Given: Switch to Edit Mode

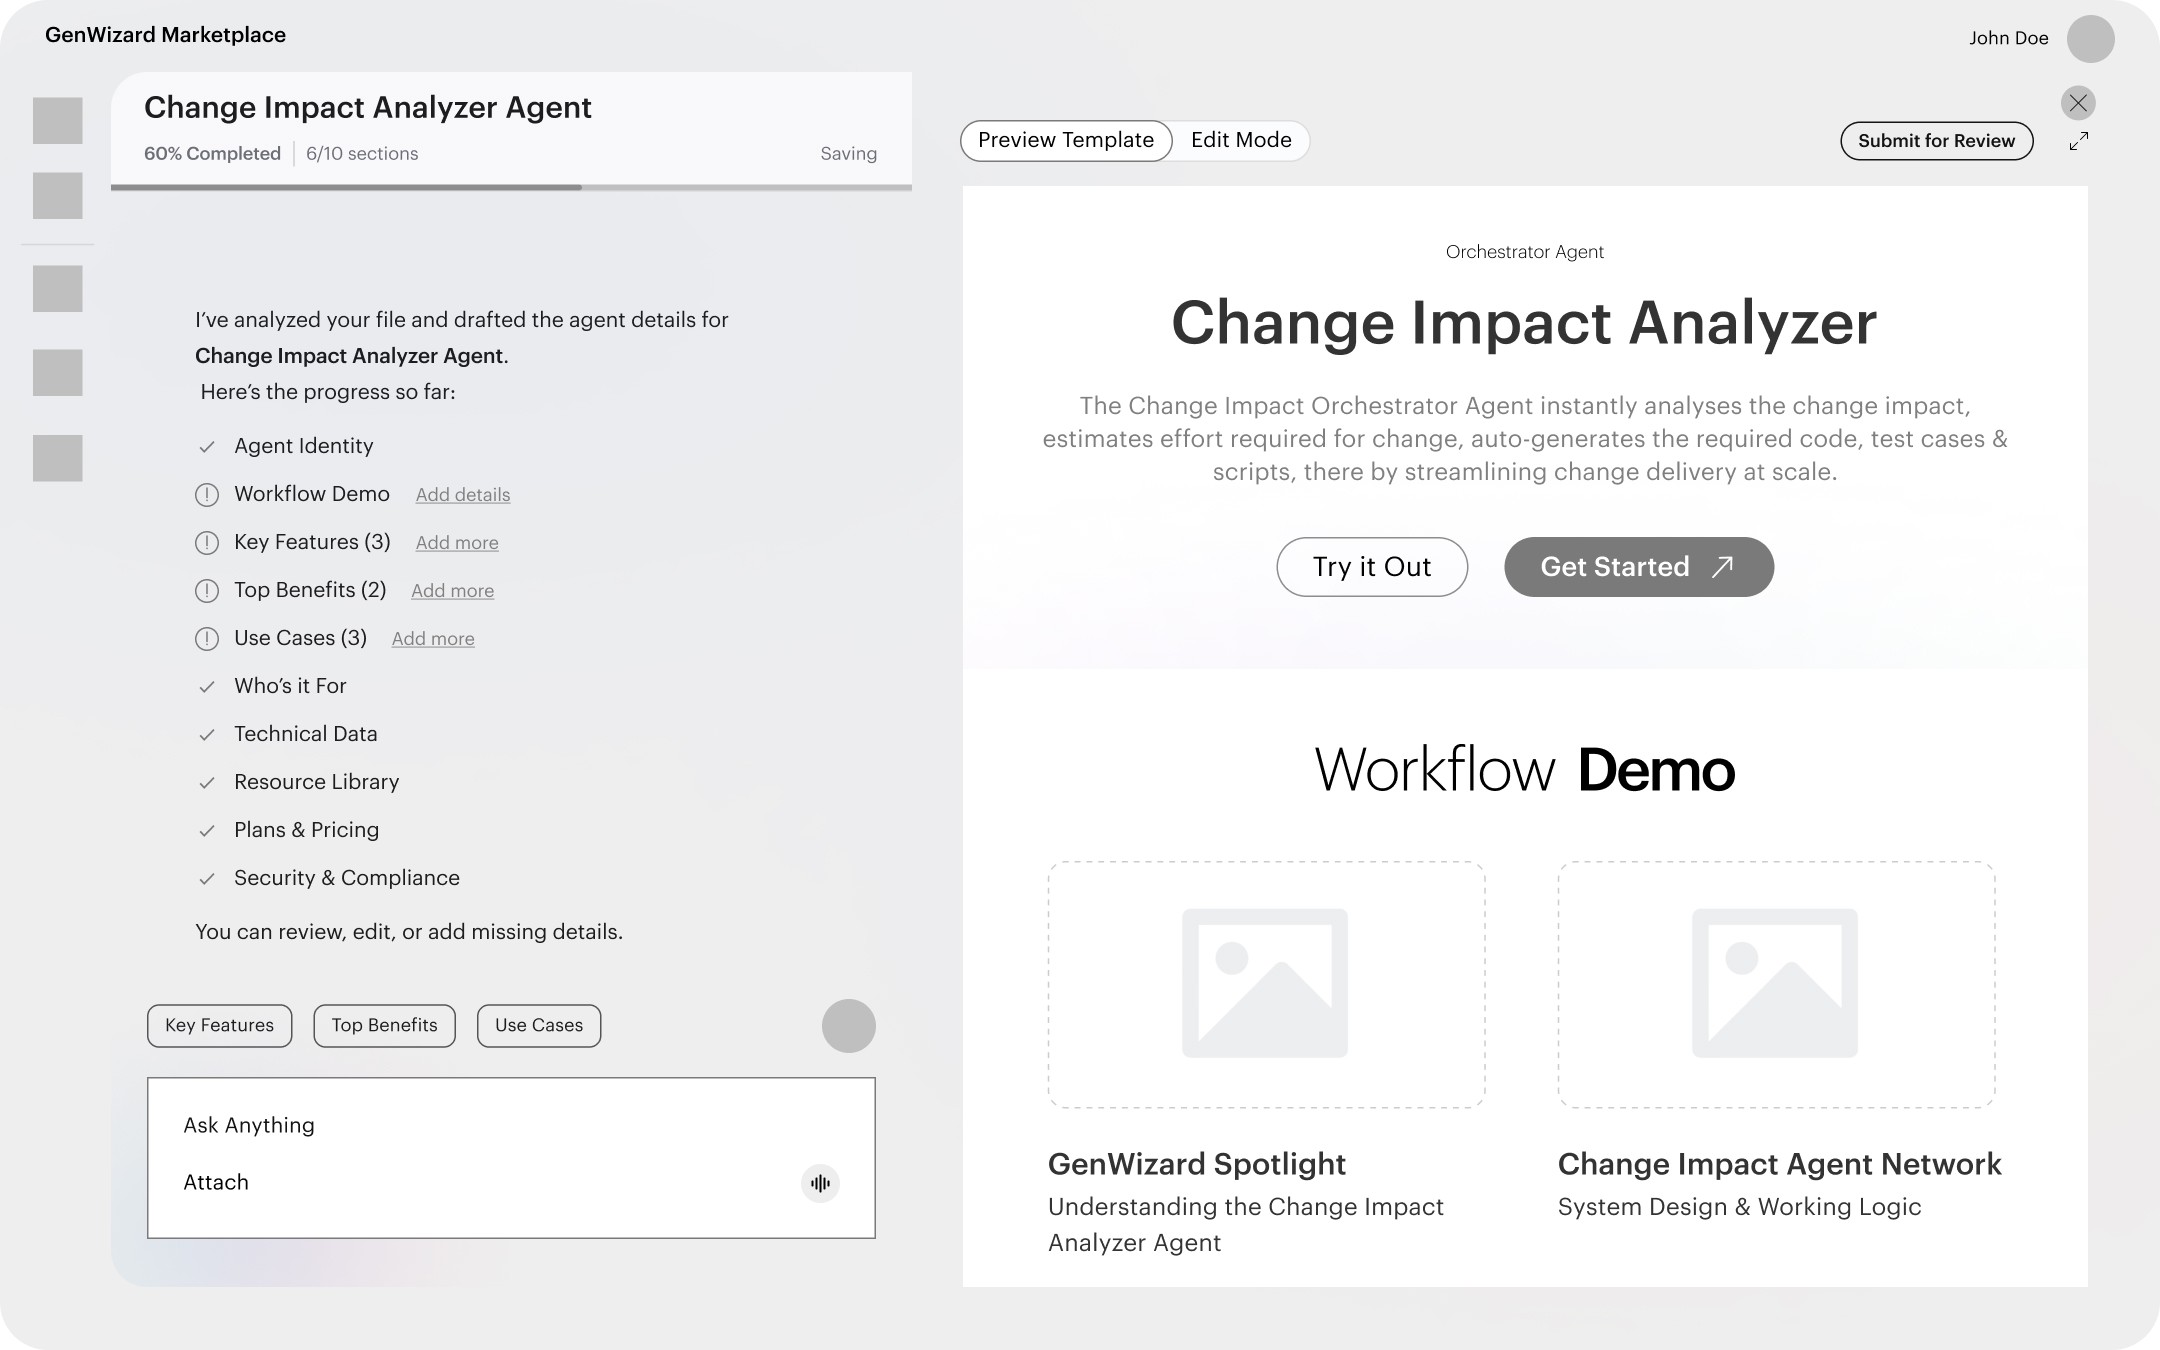Looking at the screenshot, I should point(1241,141).
